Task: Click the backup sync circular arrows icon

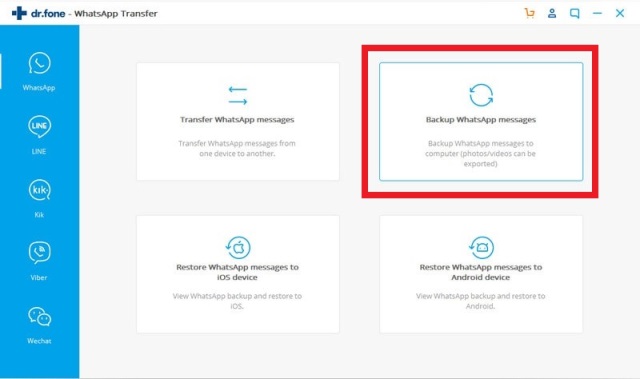Action: [481, 95]
